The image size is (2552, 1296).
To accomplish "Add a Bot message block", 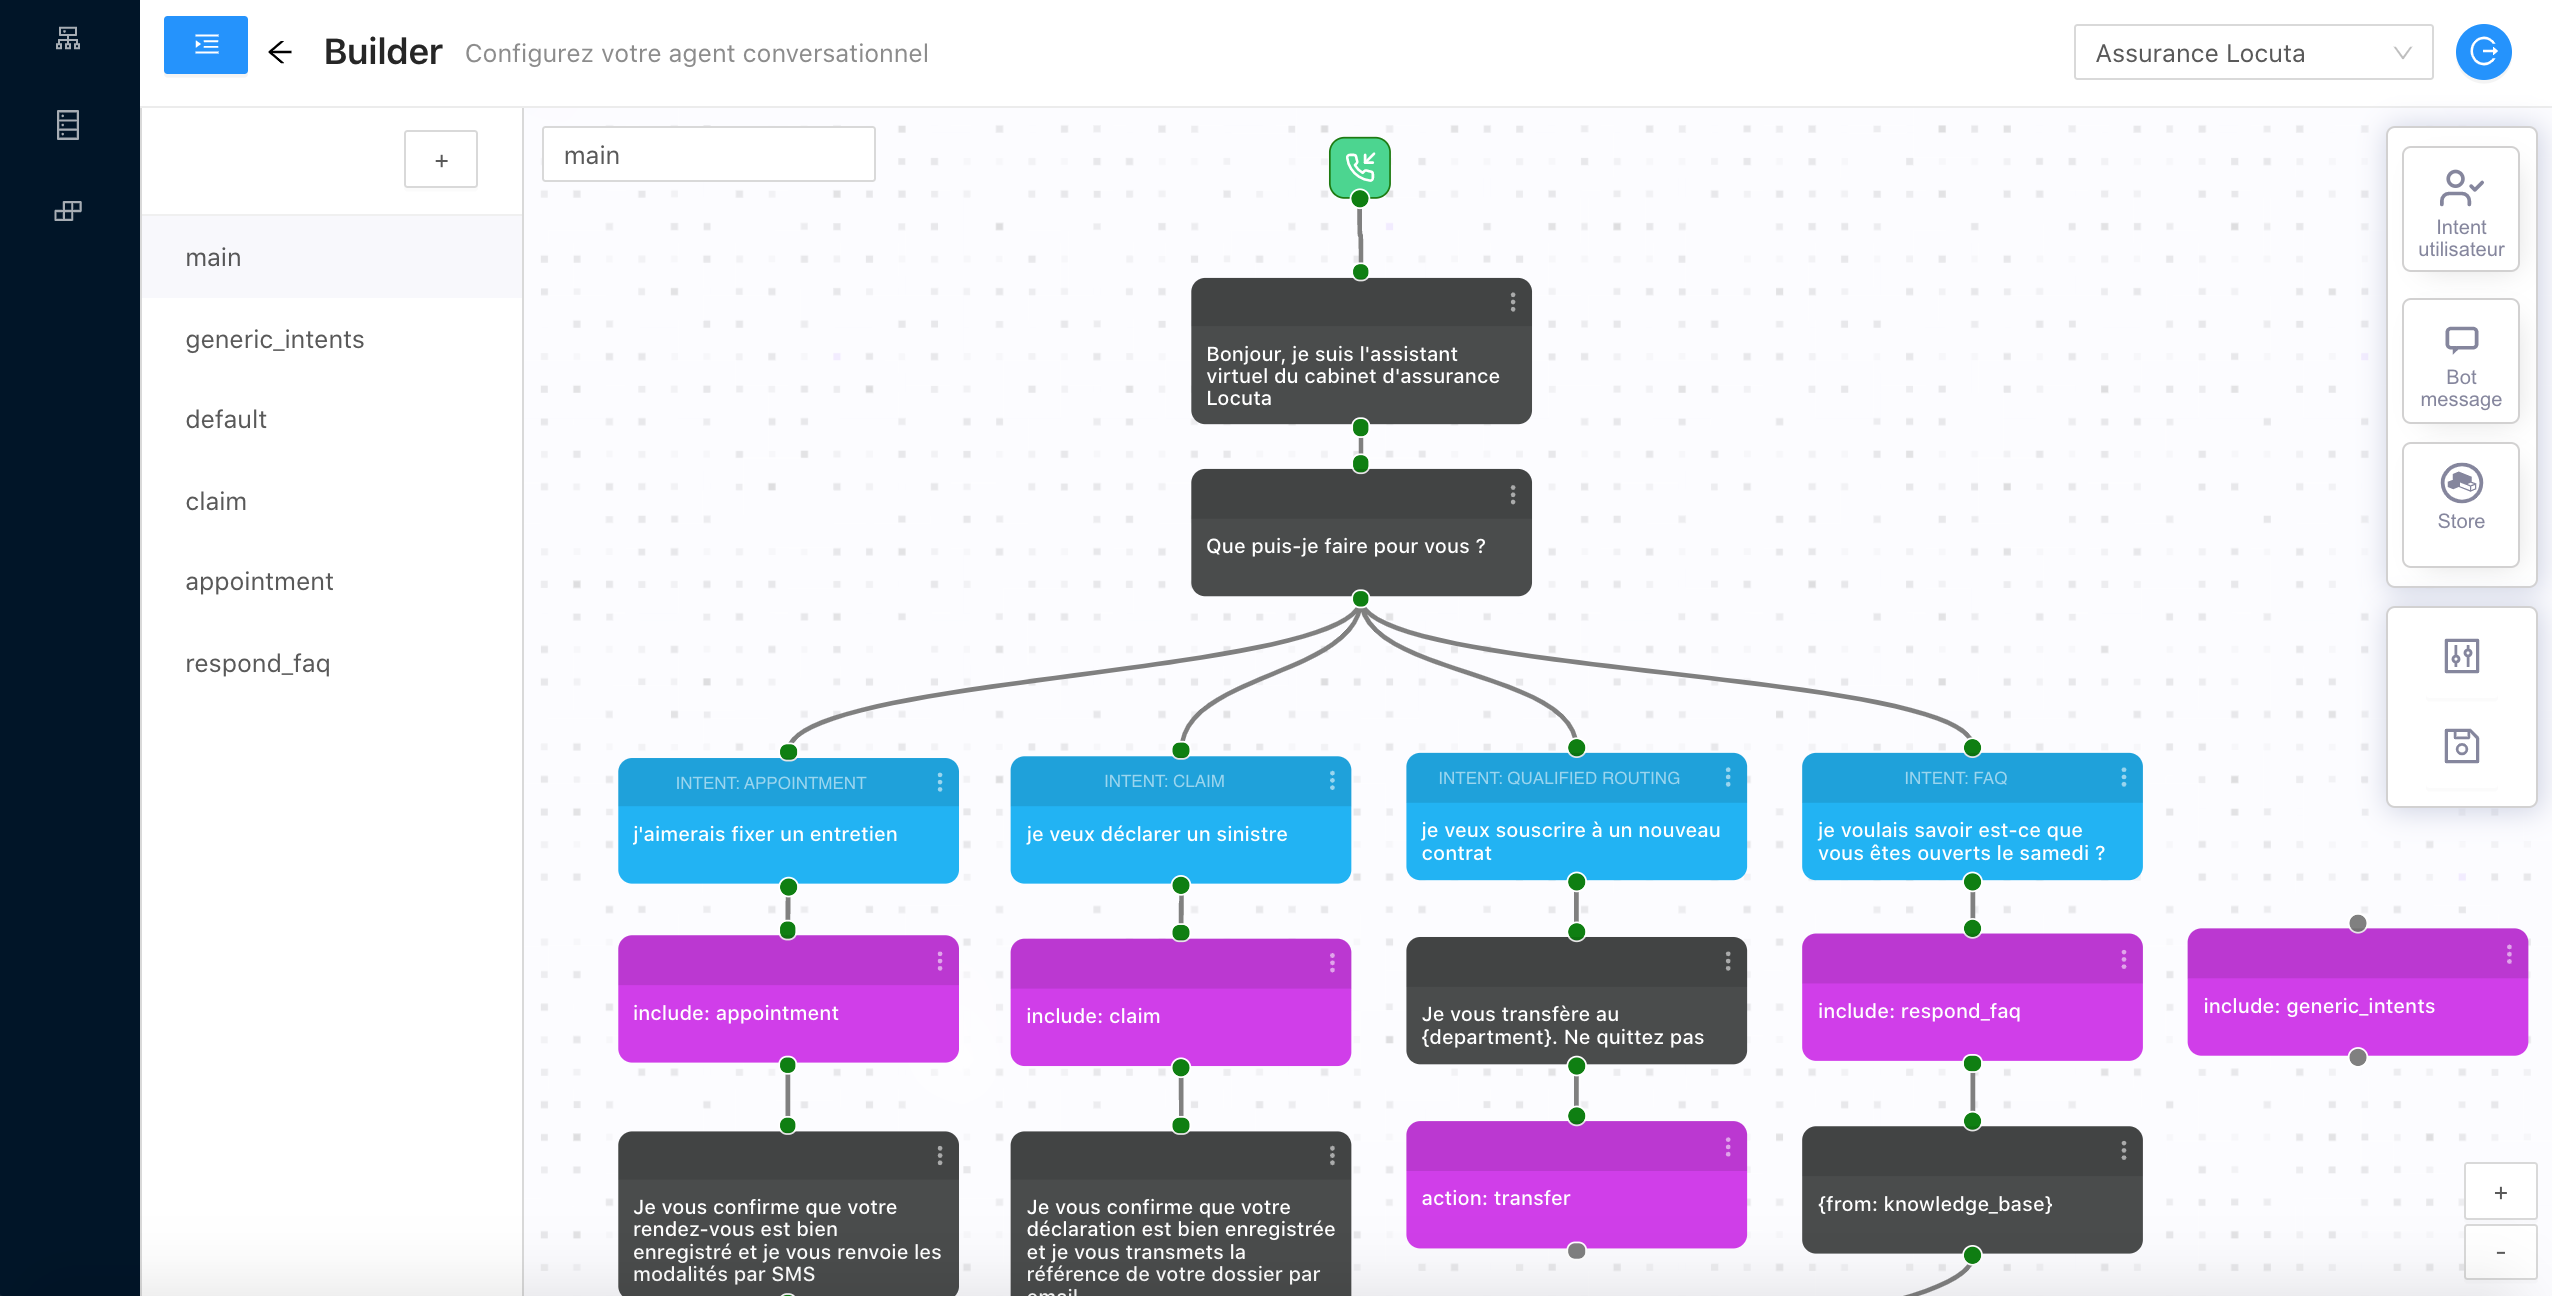I will [x=2460, y=362].
